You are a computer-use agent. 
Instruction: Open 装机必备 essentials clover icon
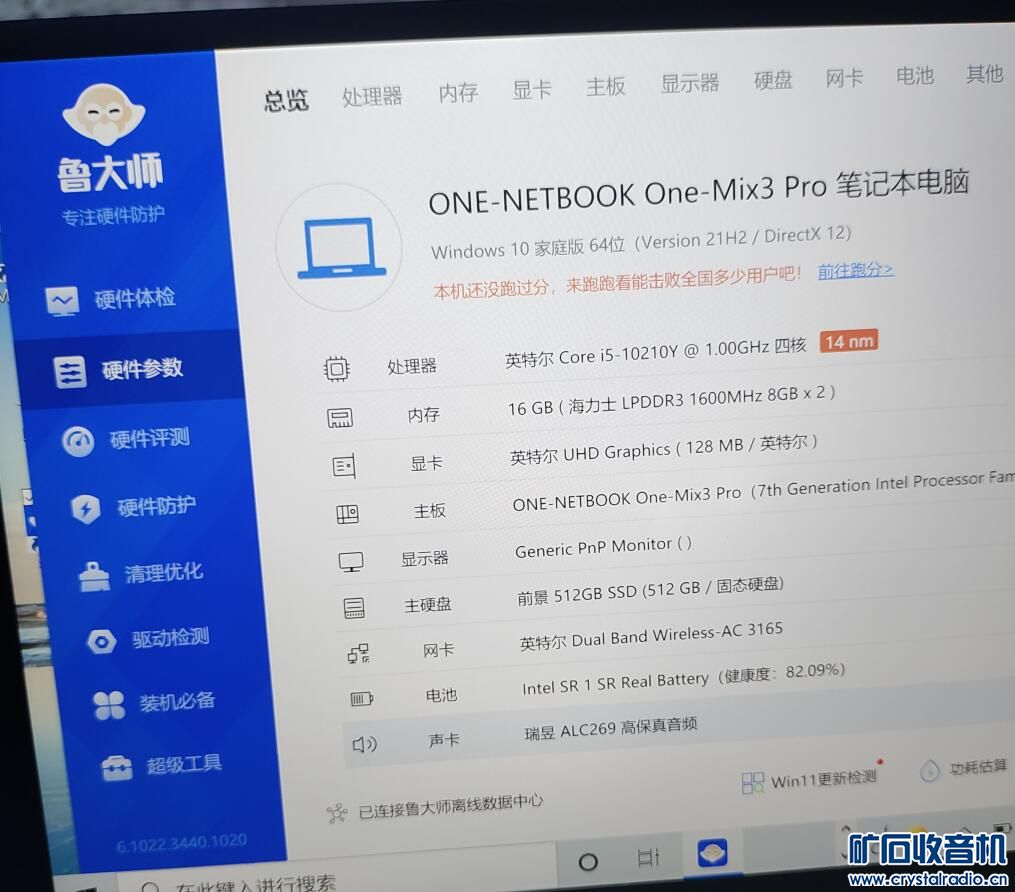pos(109,705)
